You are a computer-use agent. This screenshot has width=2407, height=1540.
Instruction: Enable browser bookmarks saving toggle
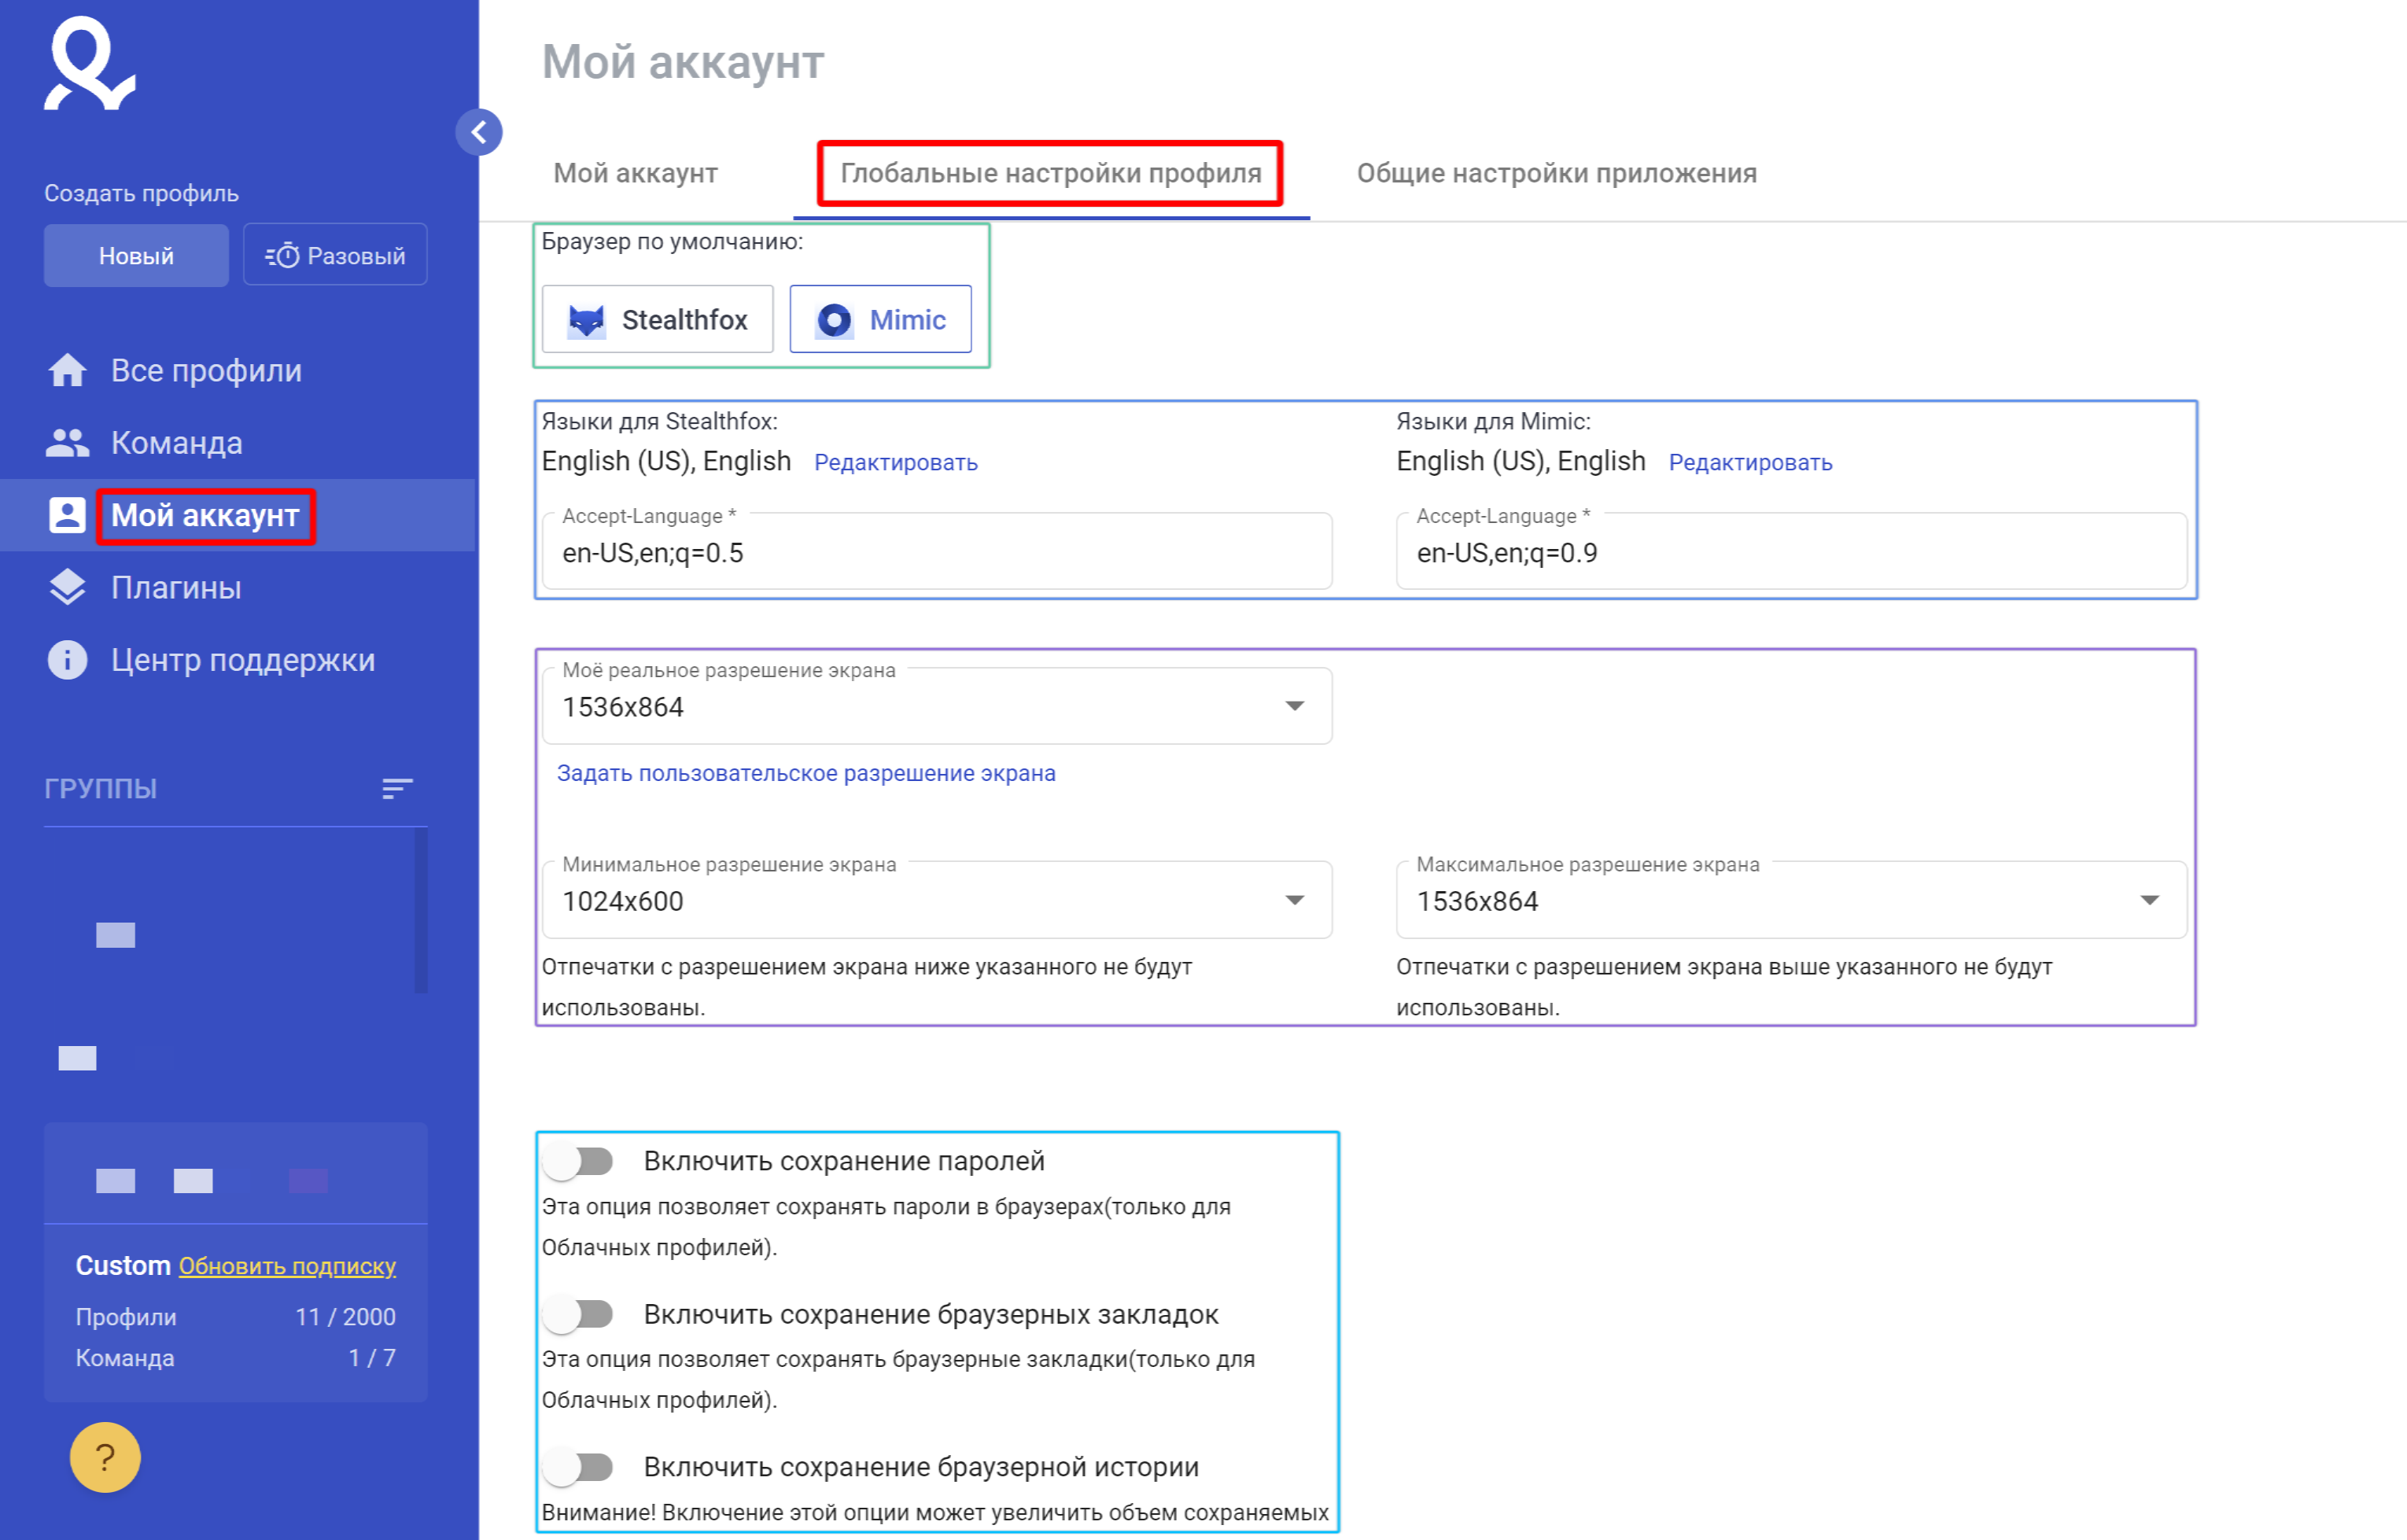coord(578,1314)
